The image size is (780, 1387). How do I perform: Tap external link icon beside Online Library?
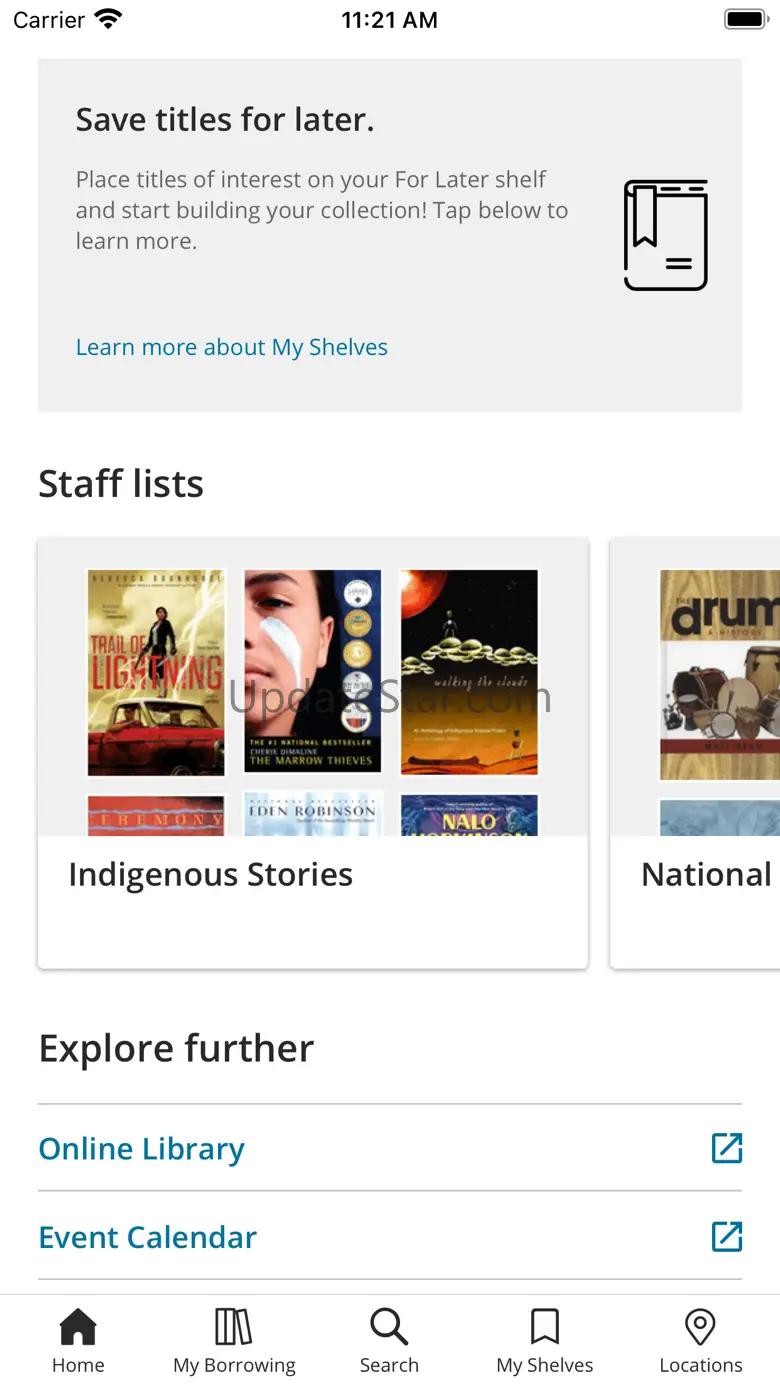(727, 1148)
